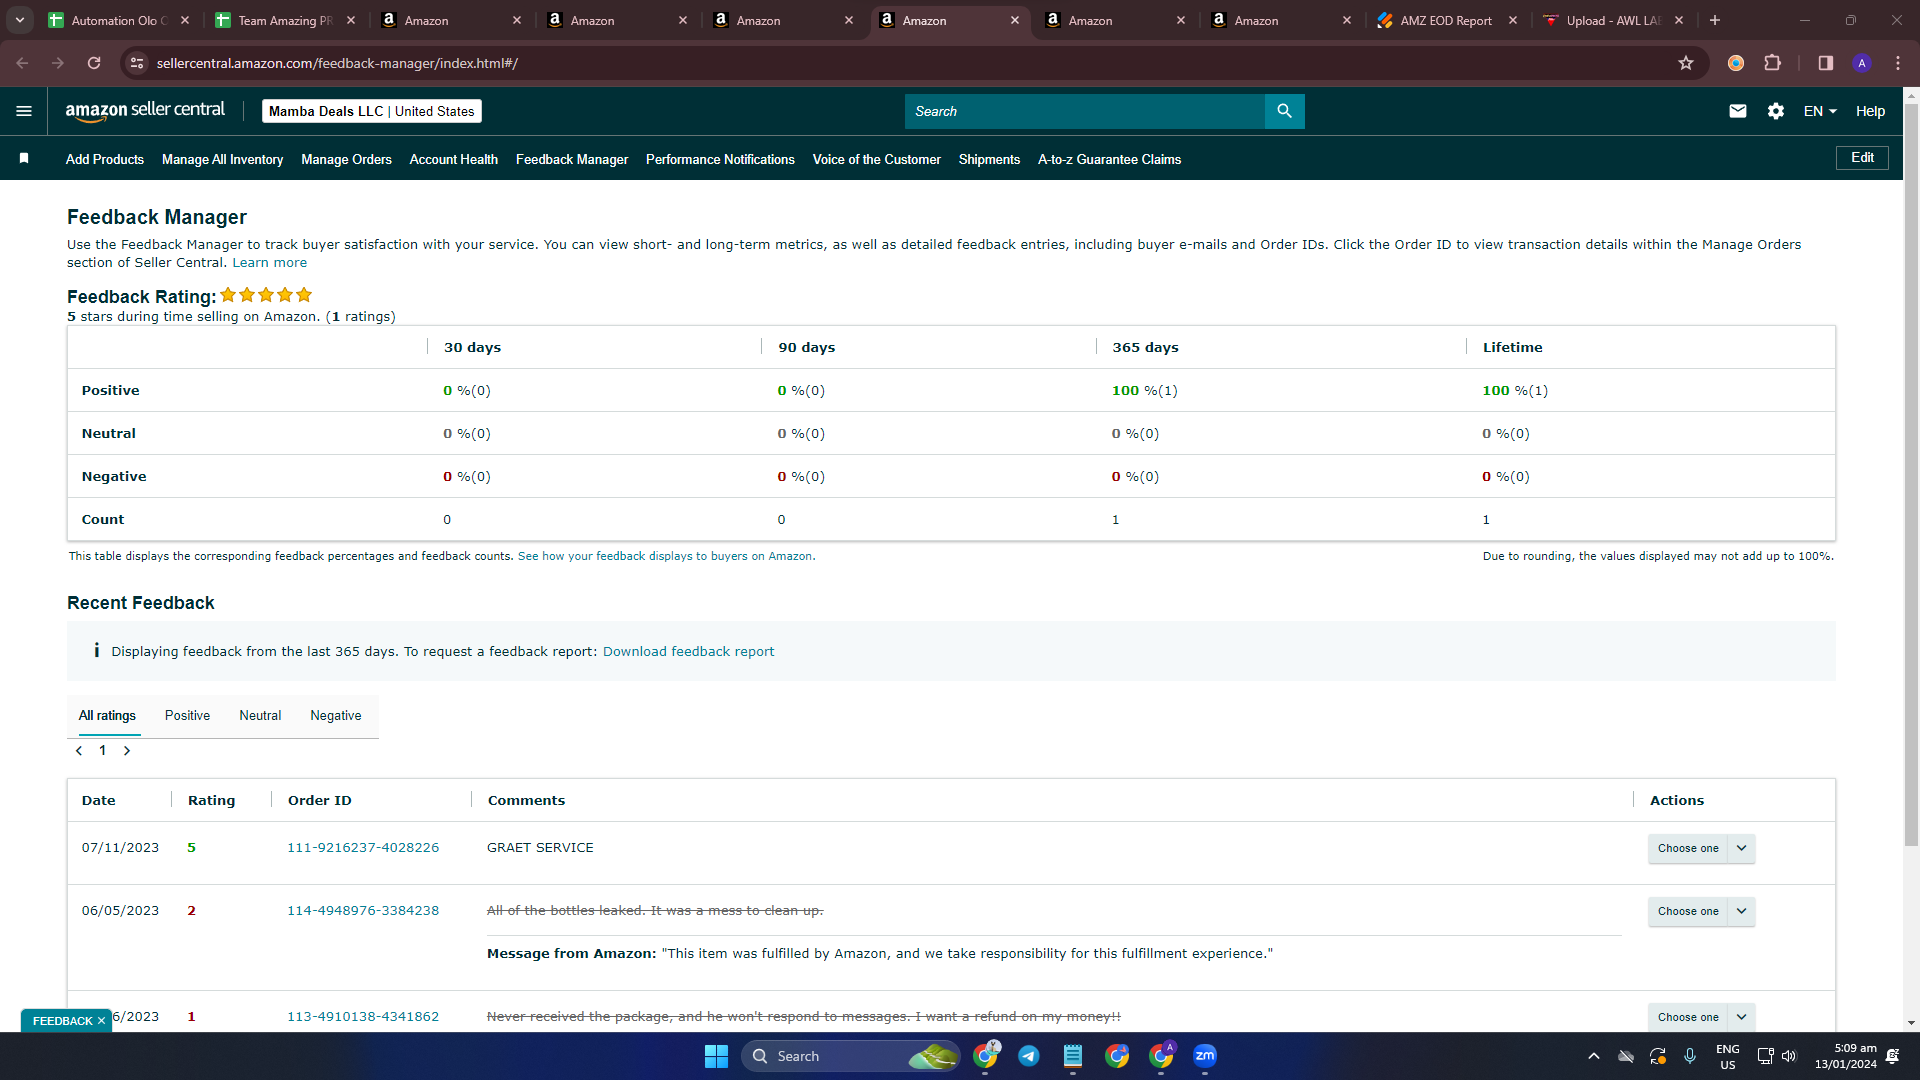Click the Seller Central search field
The width and height of the screenshot is (1920, 1080).
1085,111
